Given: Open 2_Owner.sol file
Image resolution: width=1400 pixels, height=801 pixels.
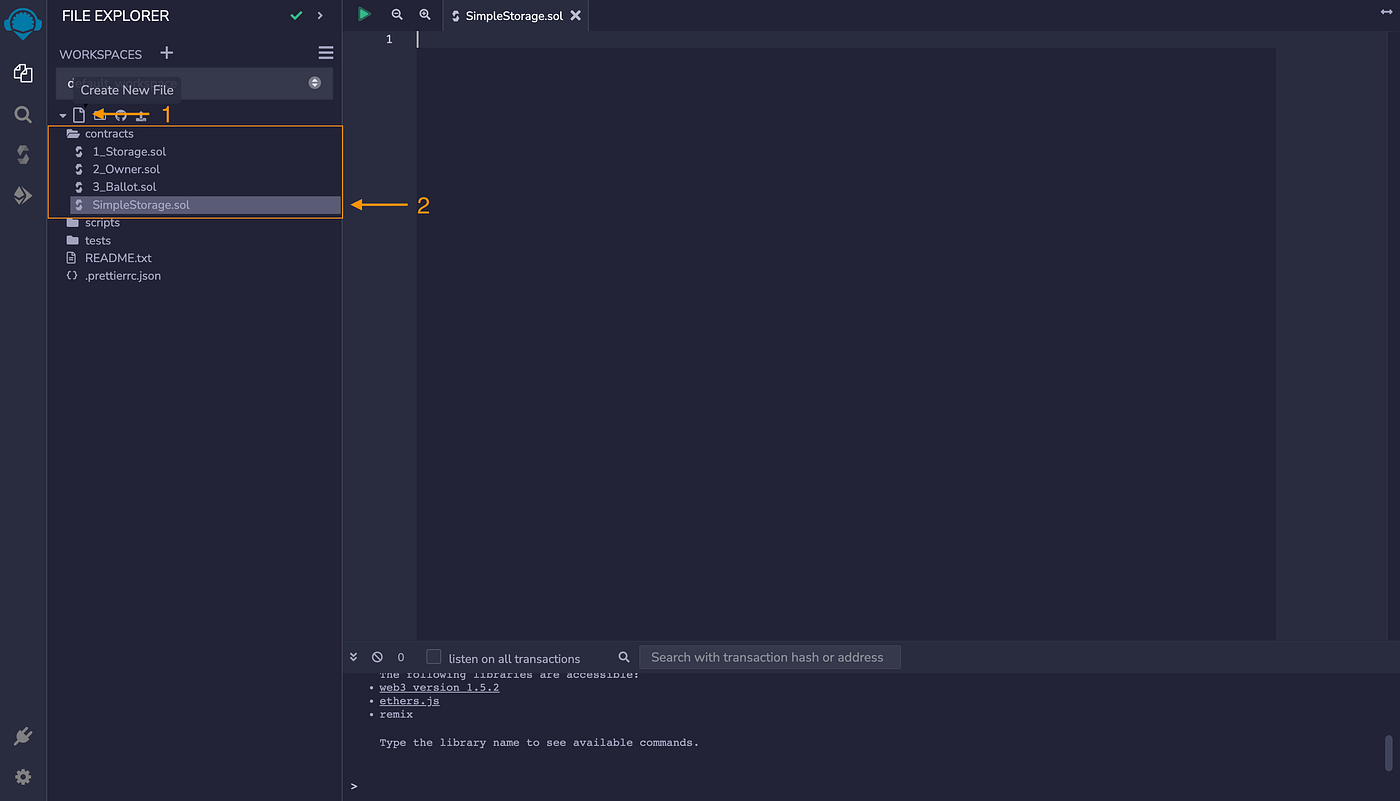Looking at the screenshot, I should [x=126, y=170].
